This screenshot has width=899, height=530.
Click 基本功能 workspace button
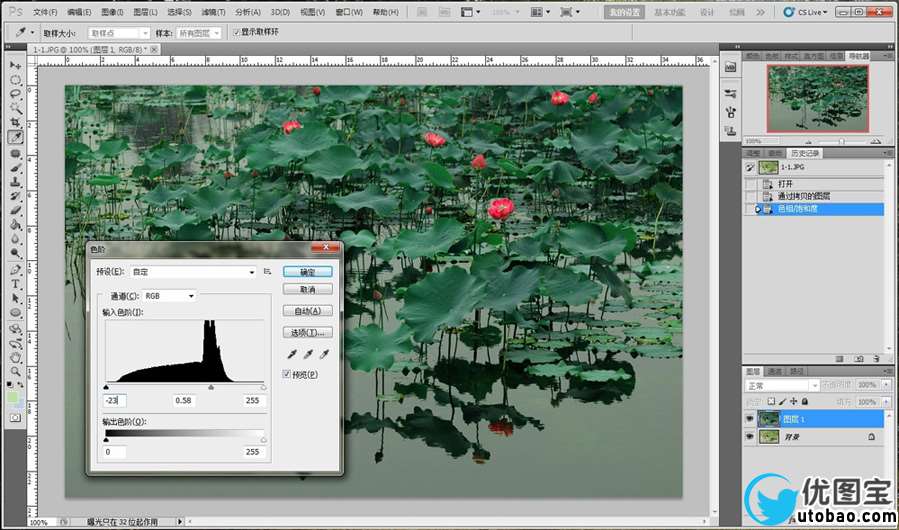pyautogui.click(x=669, y=12)
